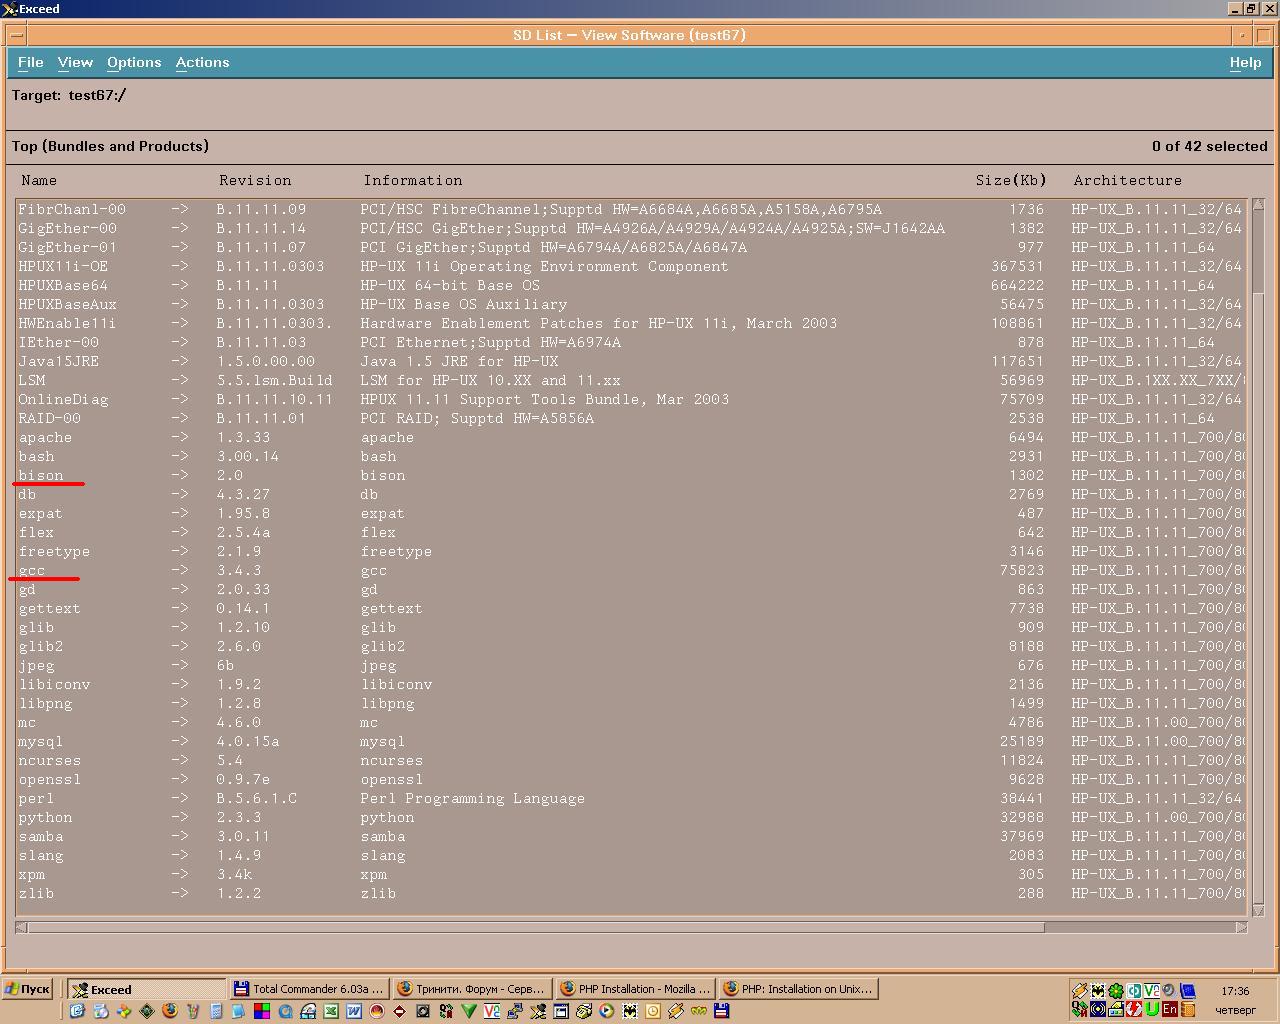Launch Excel from Quick Launch bar
This screenshot has height=1024, width=1280.
(x=331, y=1011)
